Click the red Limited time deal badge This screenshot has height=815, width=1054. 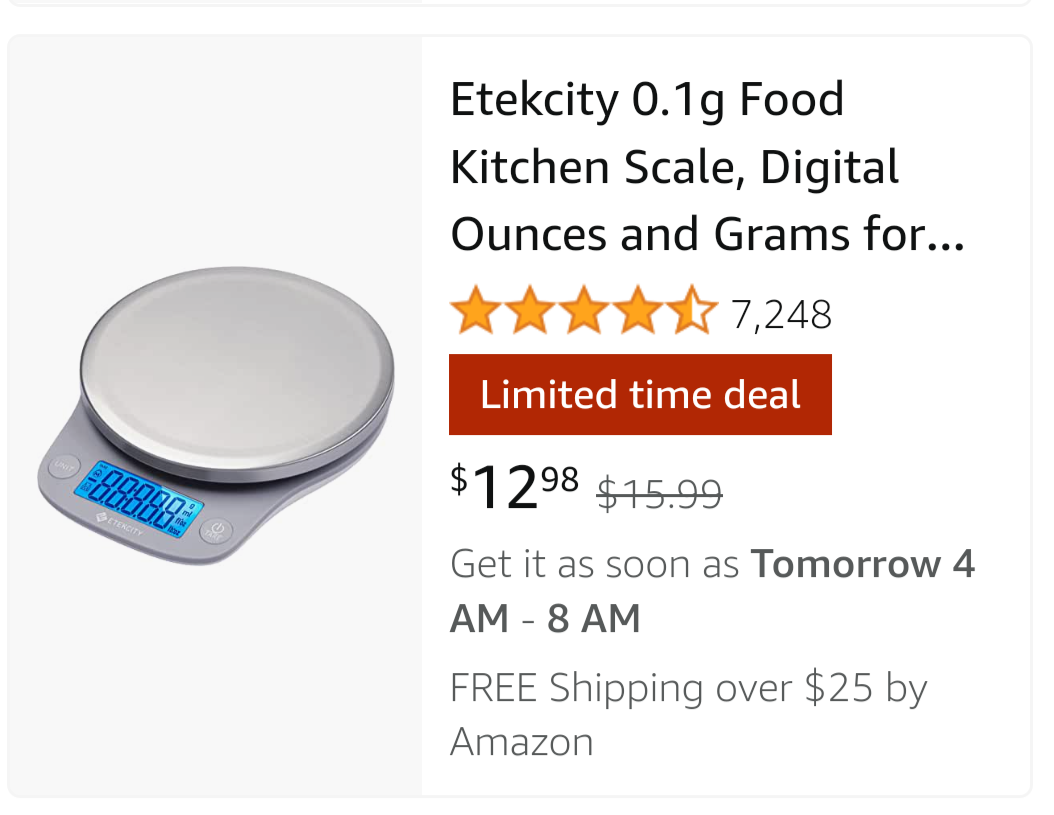click(640, 395)
